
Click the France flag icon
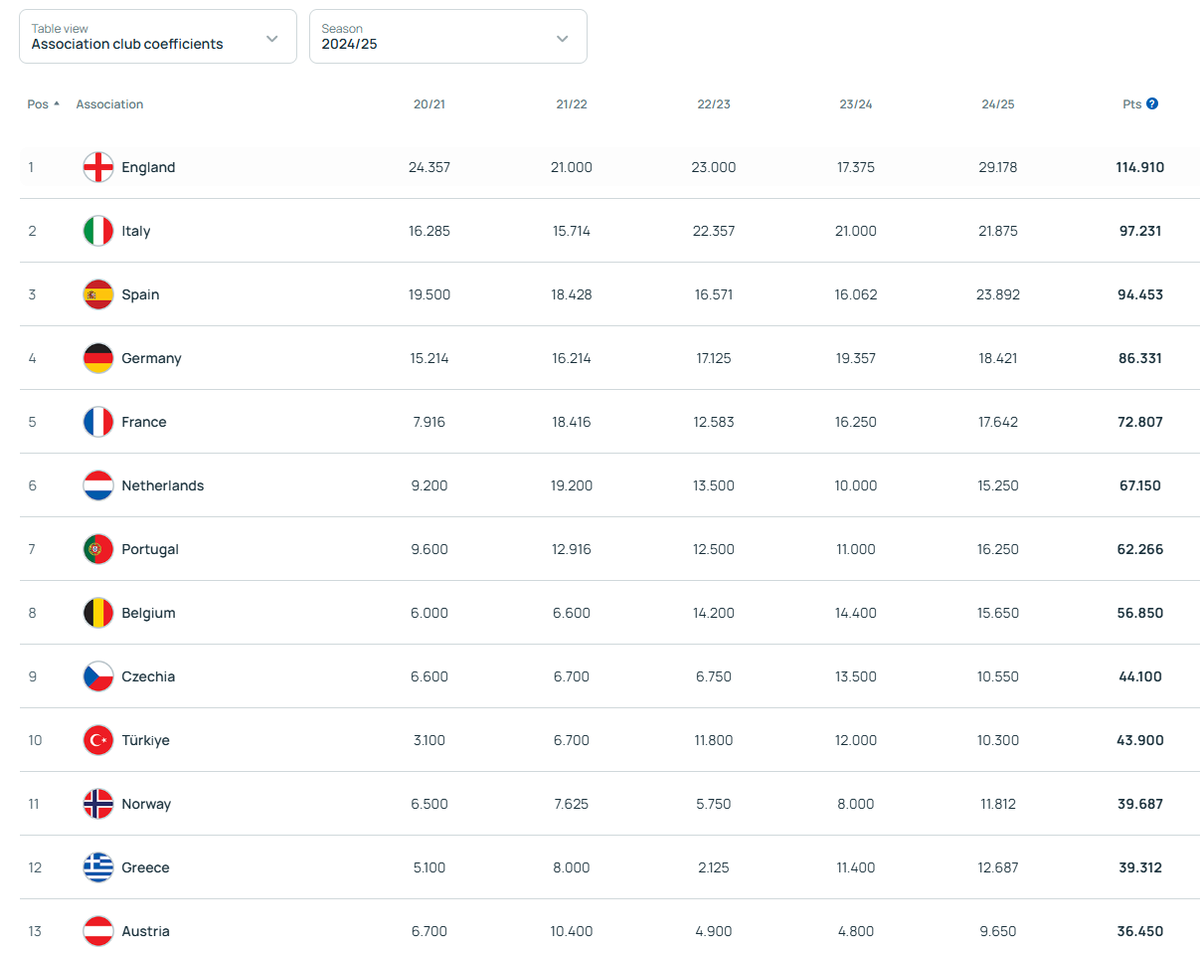98,422
